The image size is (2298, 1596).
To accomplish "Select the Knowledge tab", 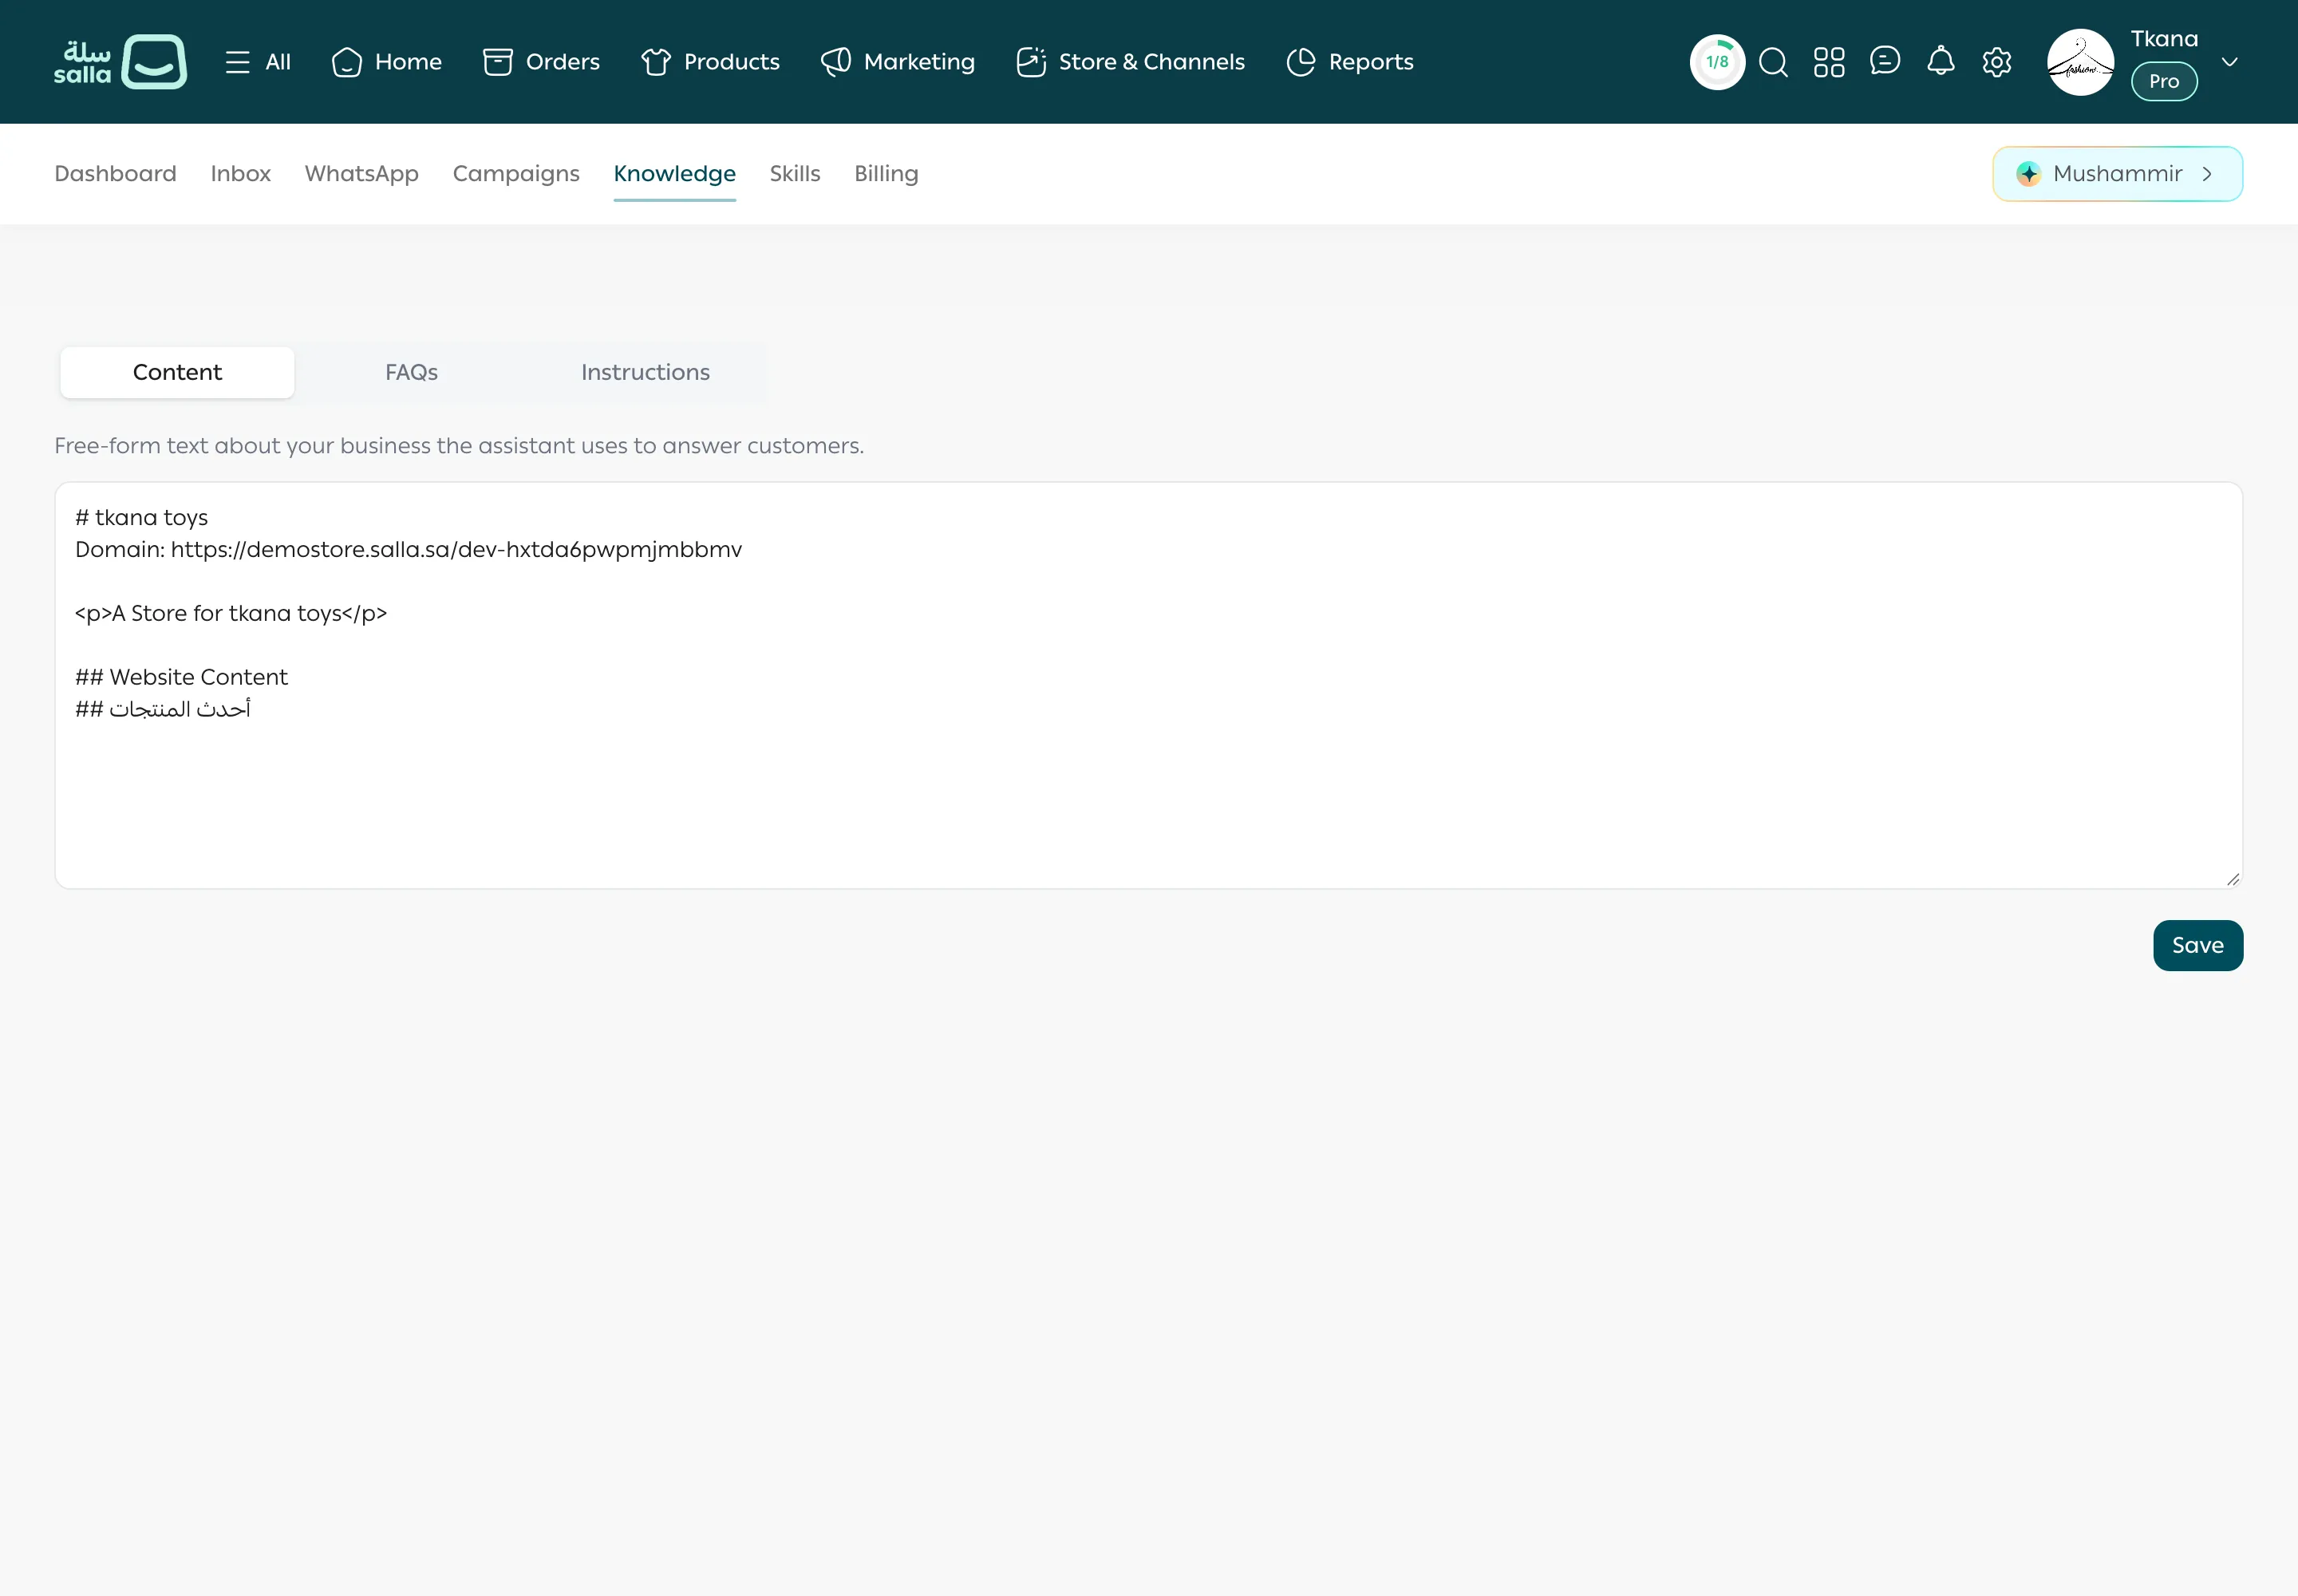I will point(674,174).
